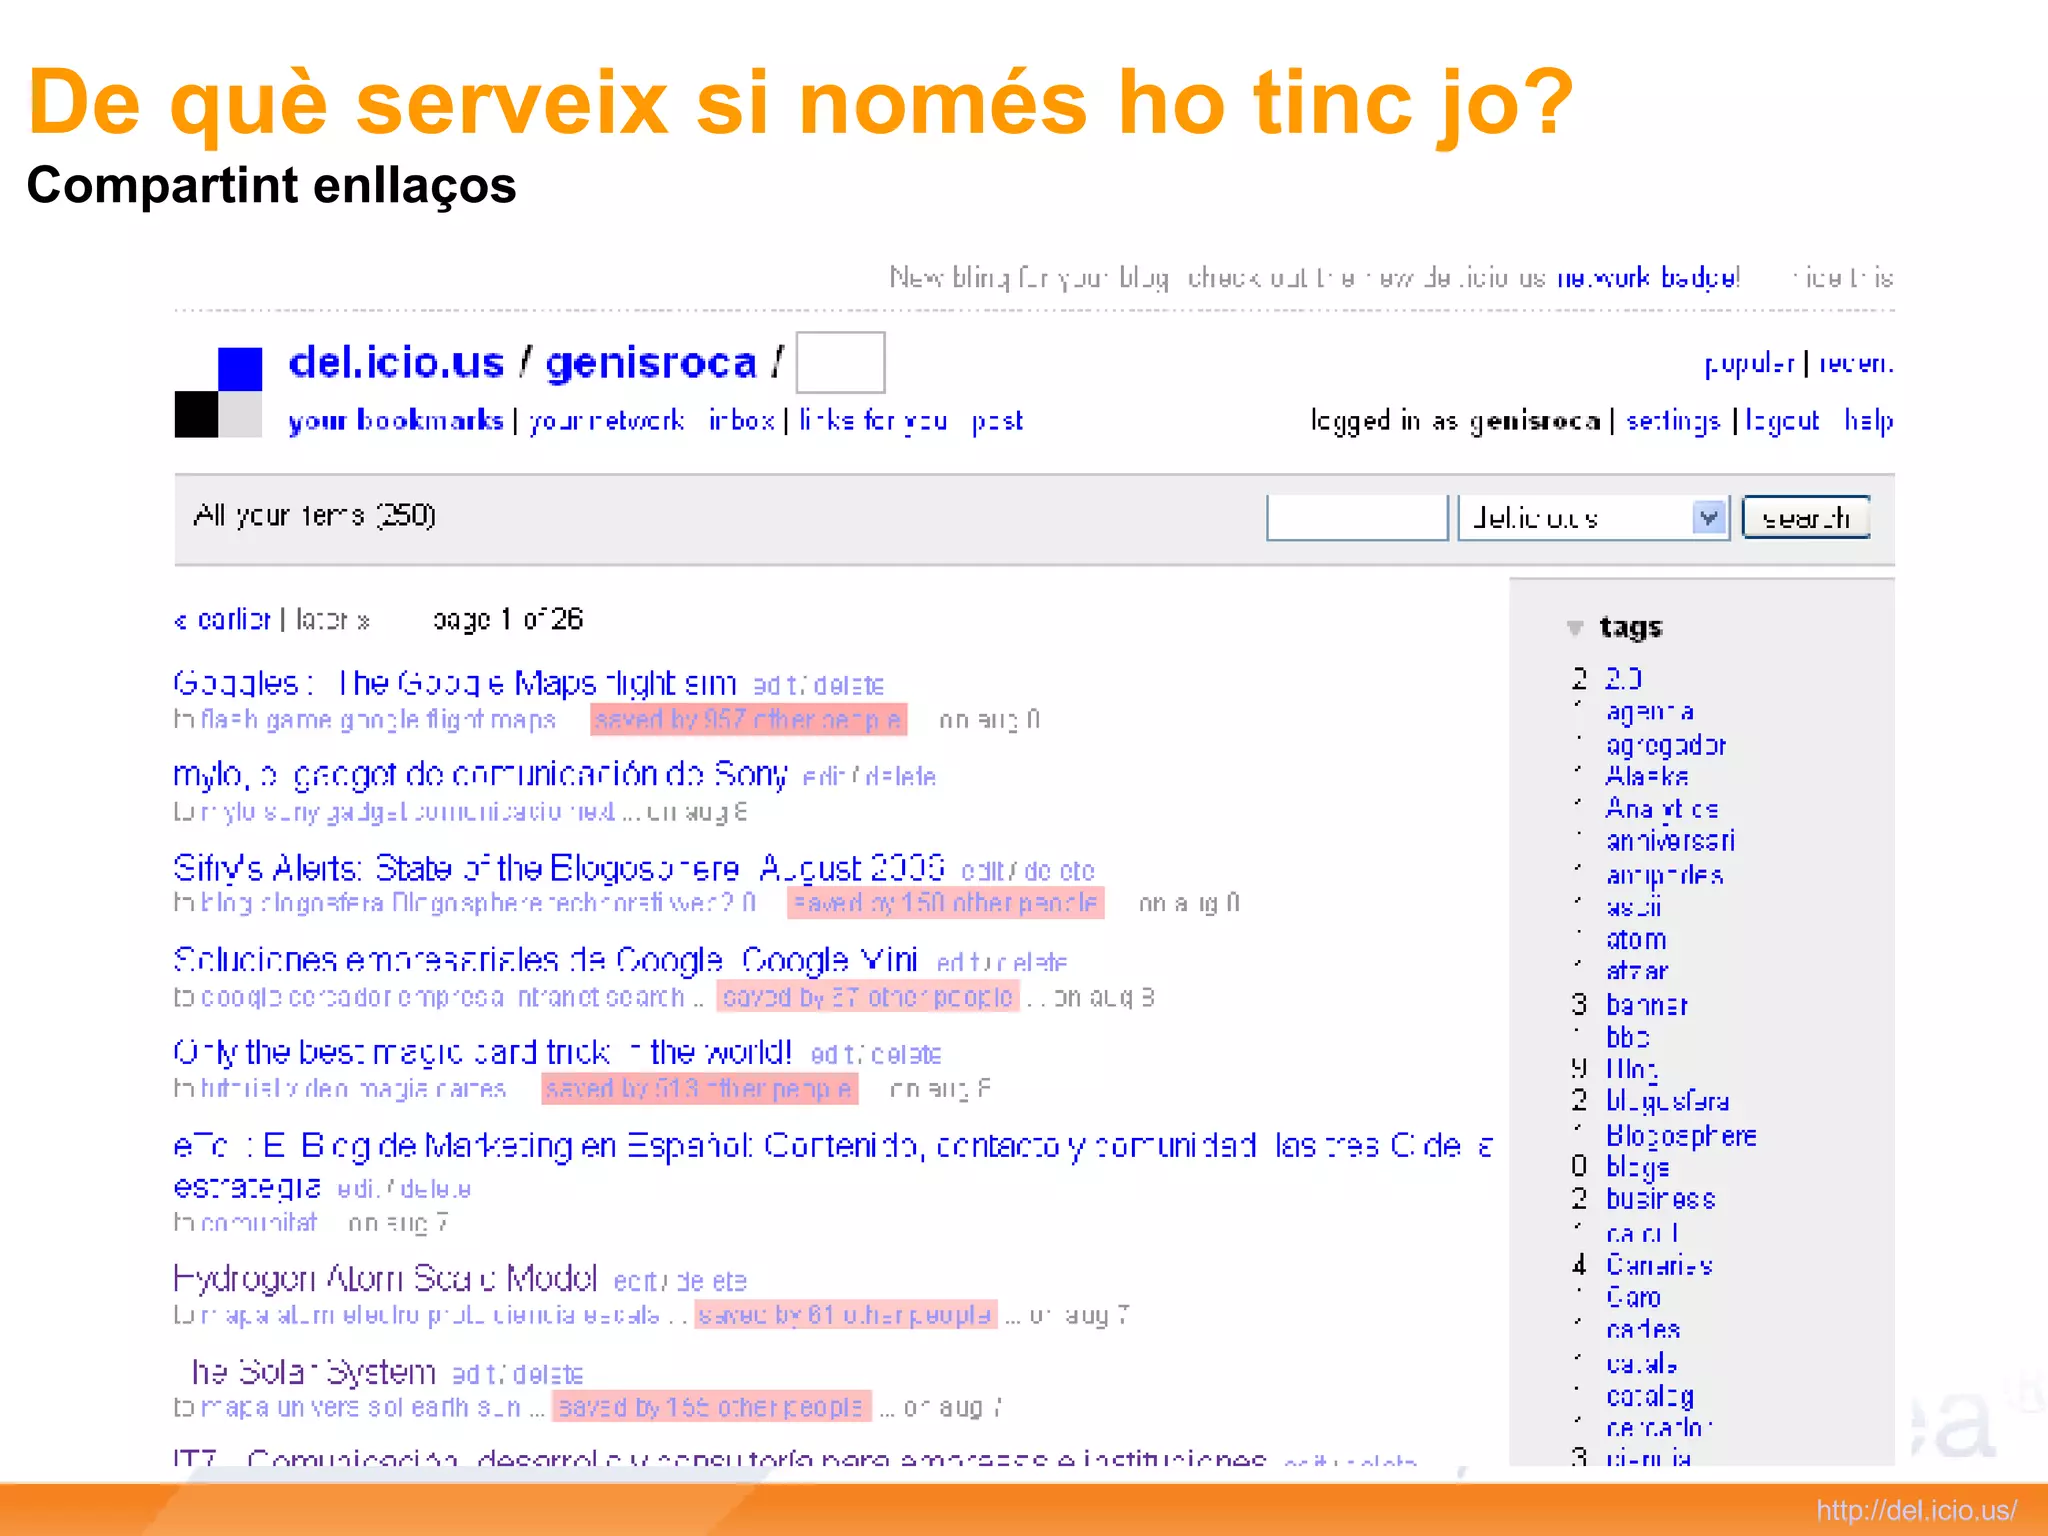Image resolution: width=2048 pixels, height=1536 pixels.
Task: Open eTc Blog de Marketing bookmark
Action: pyautogui.click(x=834, y=1164)
